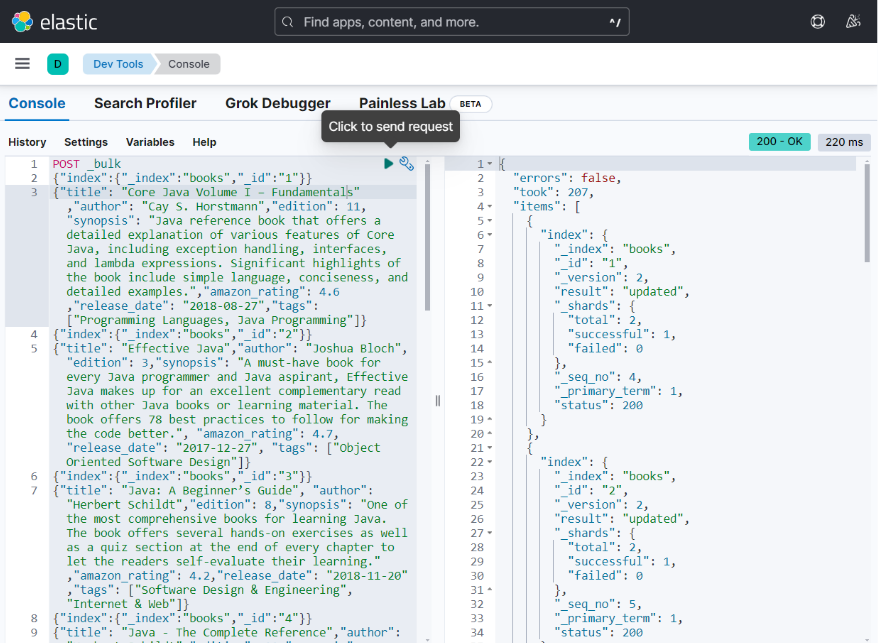
Task: Open the History panel
Action: [x=27, y=142]
